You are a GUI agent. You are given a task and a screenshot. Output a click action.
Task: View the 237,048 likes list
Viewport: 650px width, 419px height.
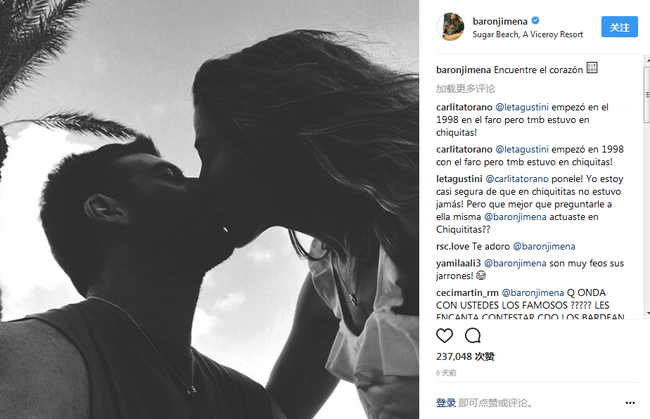click(x=465, y=356)
